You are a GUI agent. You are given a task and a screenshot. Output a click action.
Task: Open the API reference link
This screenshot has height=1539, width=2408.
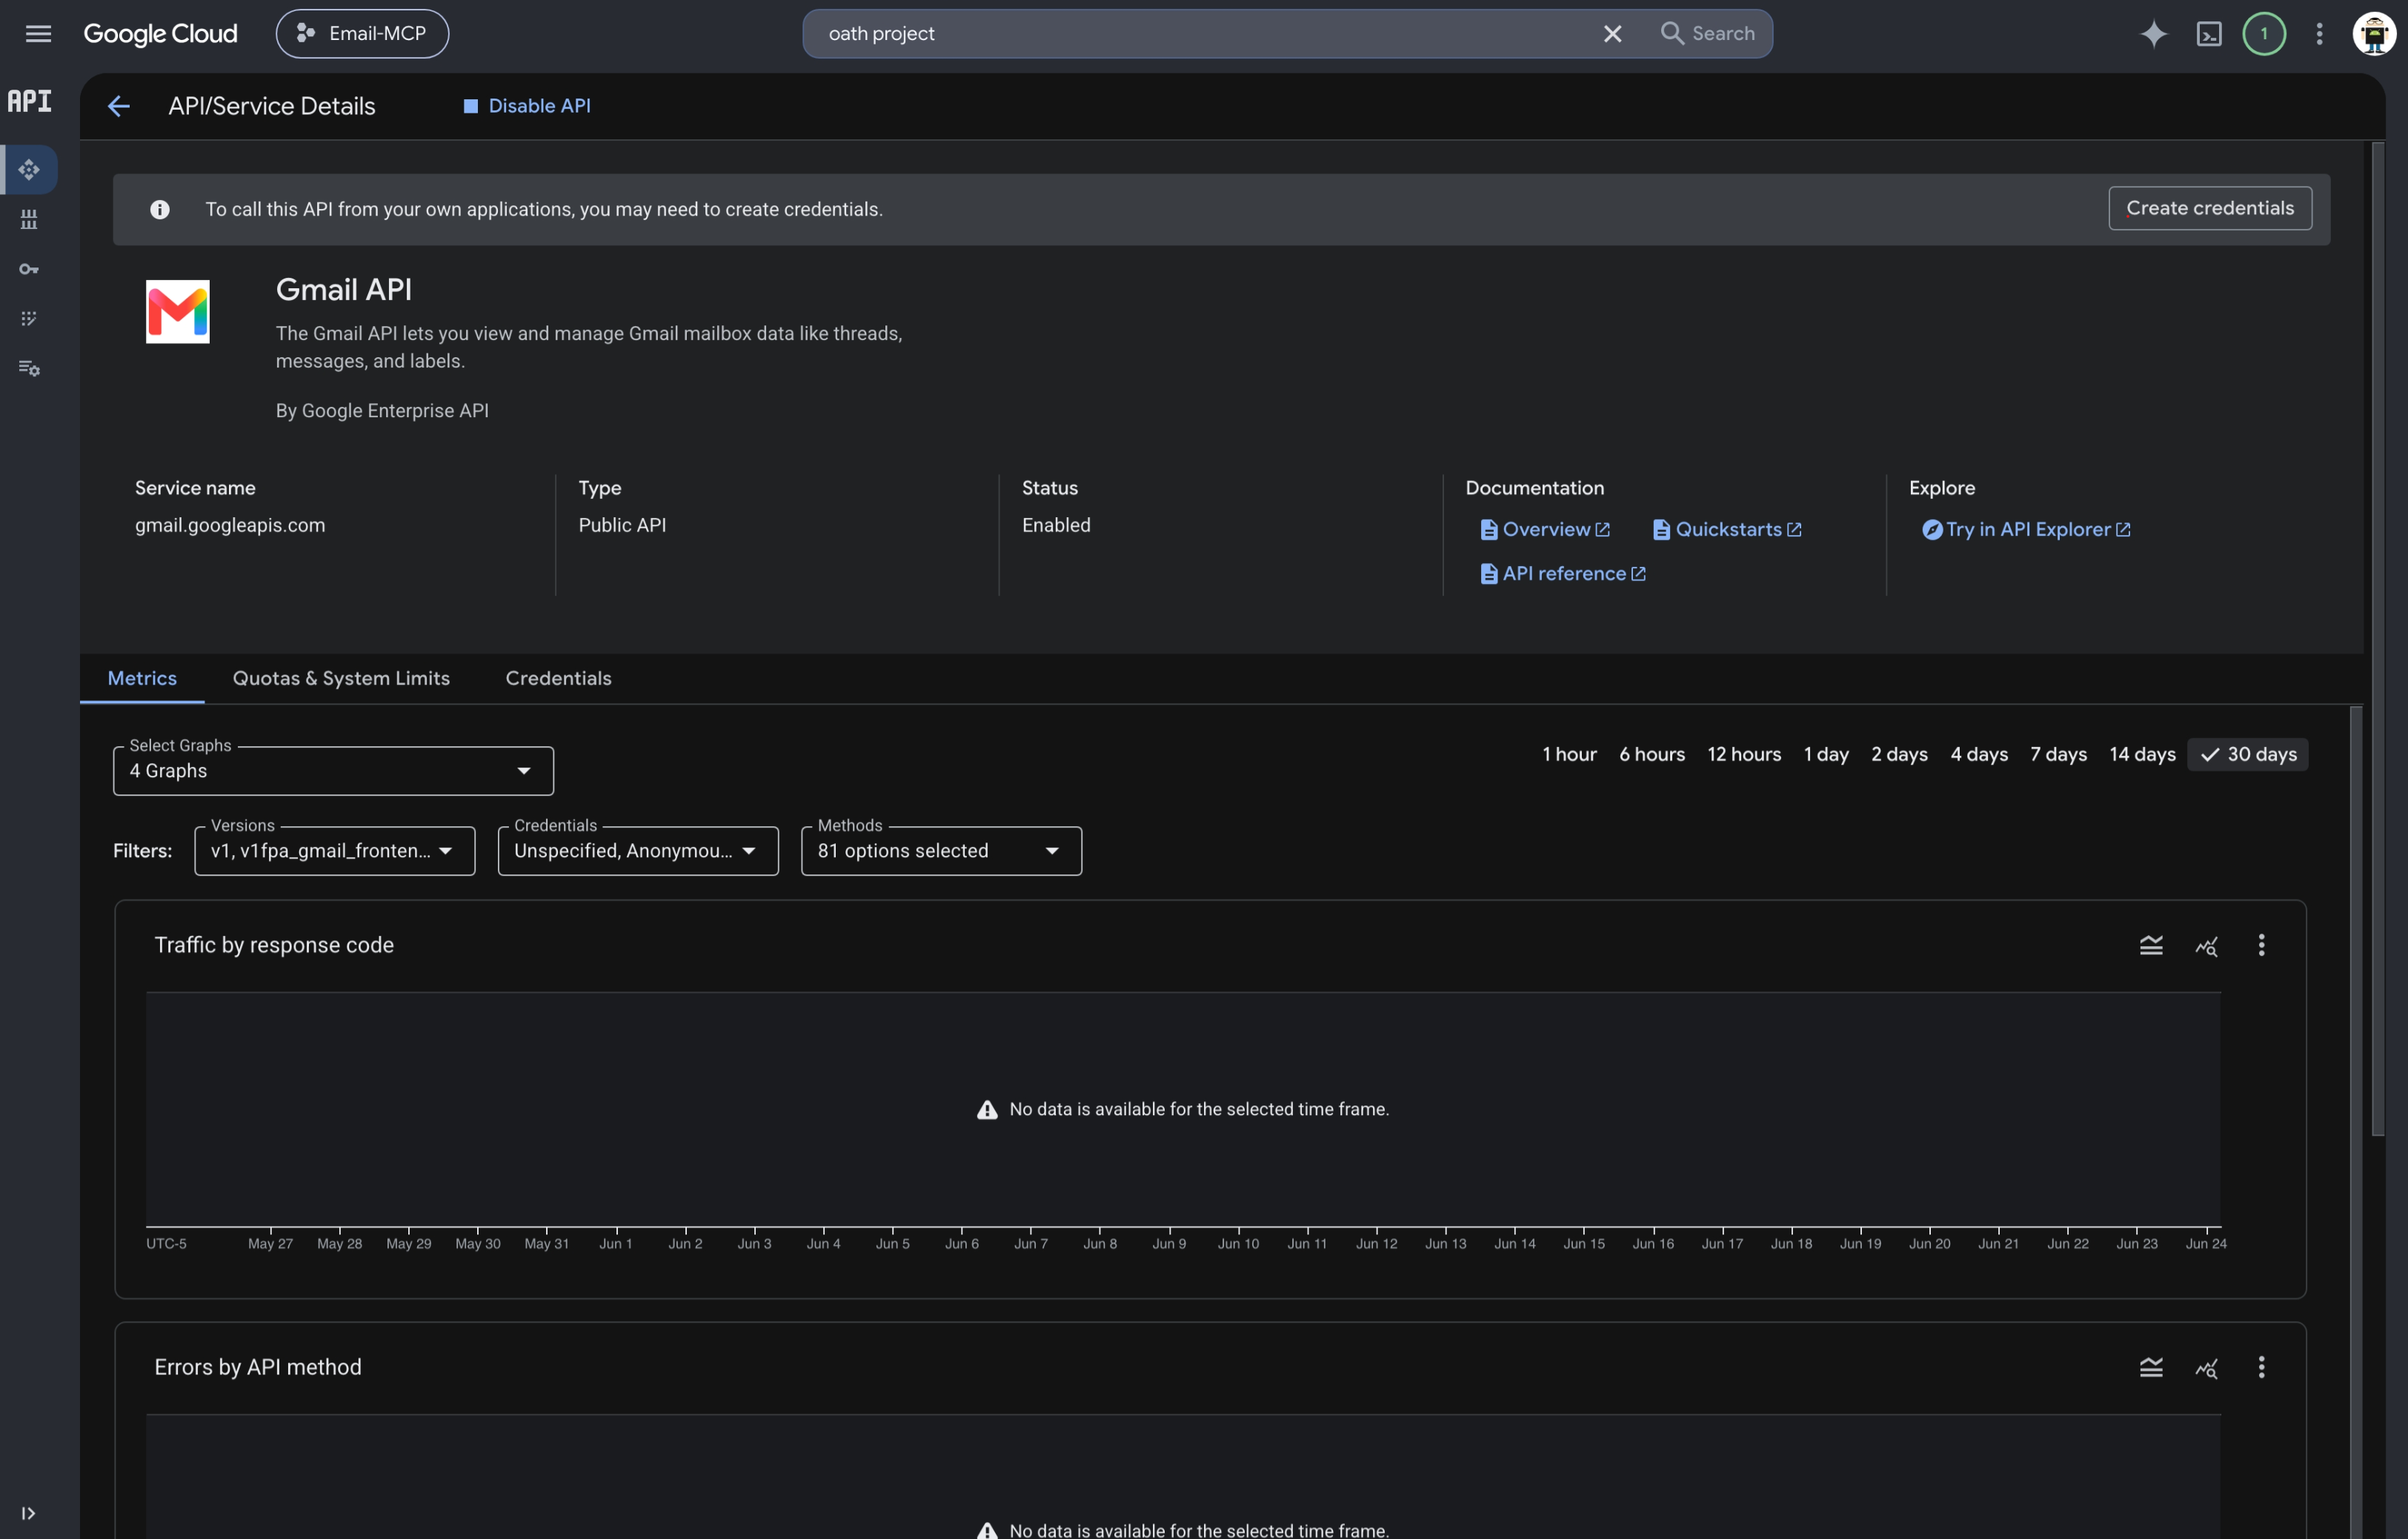[x=1563, y=574]
